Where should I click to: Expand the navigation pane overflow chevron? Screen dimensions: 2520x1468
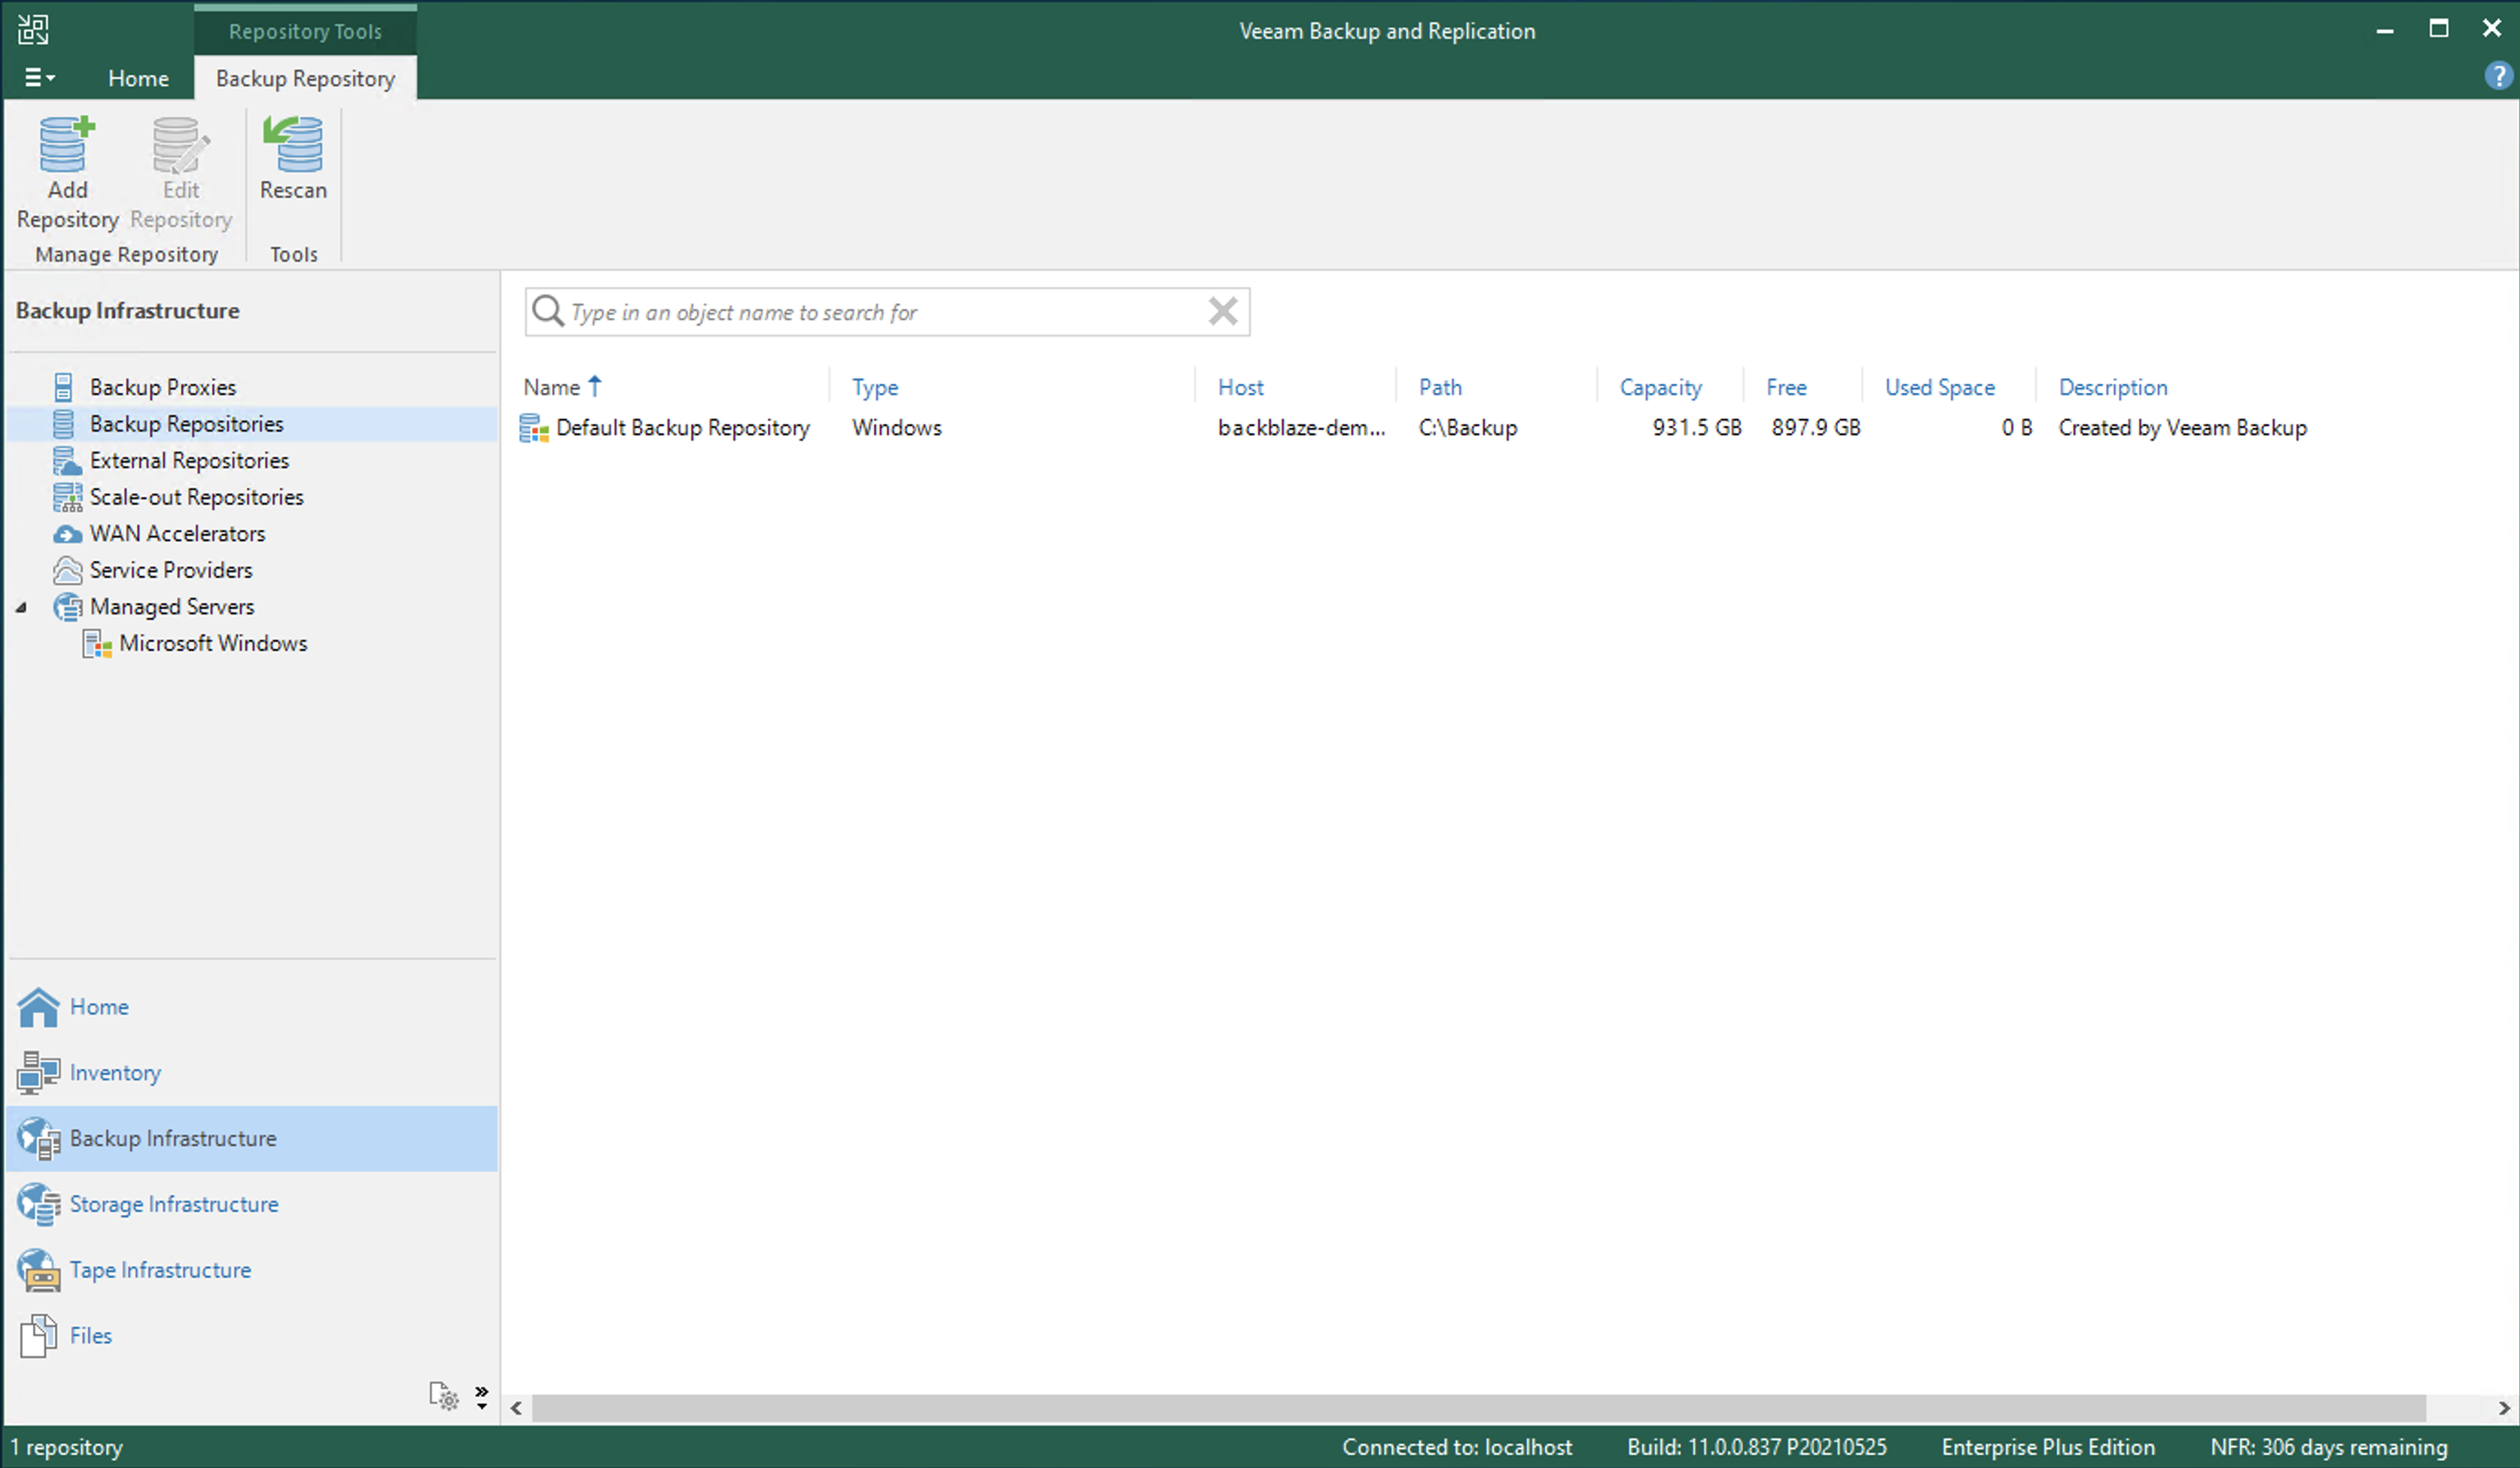(482, 1397)
